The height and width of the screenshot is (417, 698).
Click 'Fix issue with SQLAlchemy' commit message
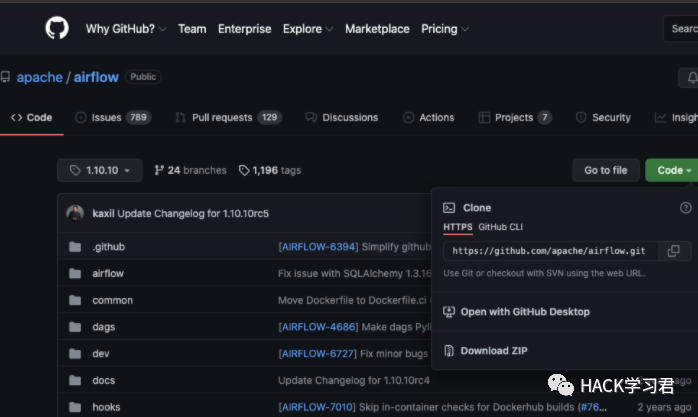click(354, 274)
